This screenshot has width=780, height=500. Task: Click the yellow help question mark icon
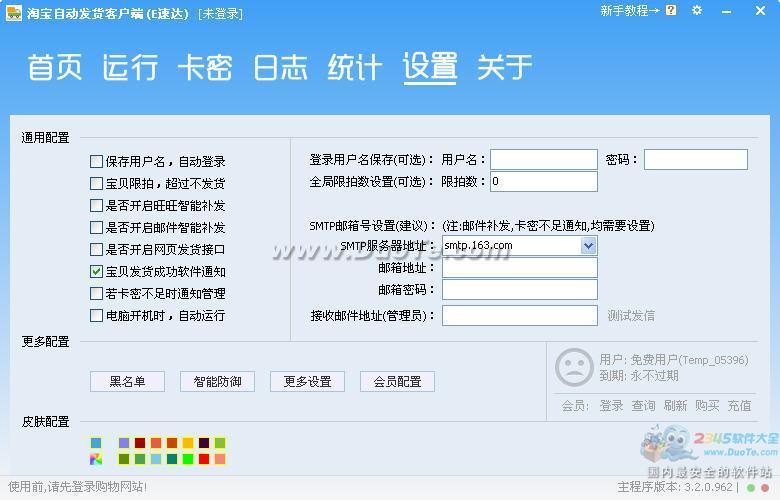(x=671, y=11)
